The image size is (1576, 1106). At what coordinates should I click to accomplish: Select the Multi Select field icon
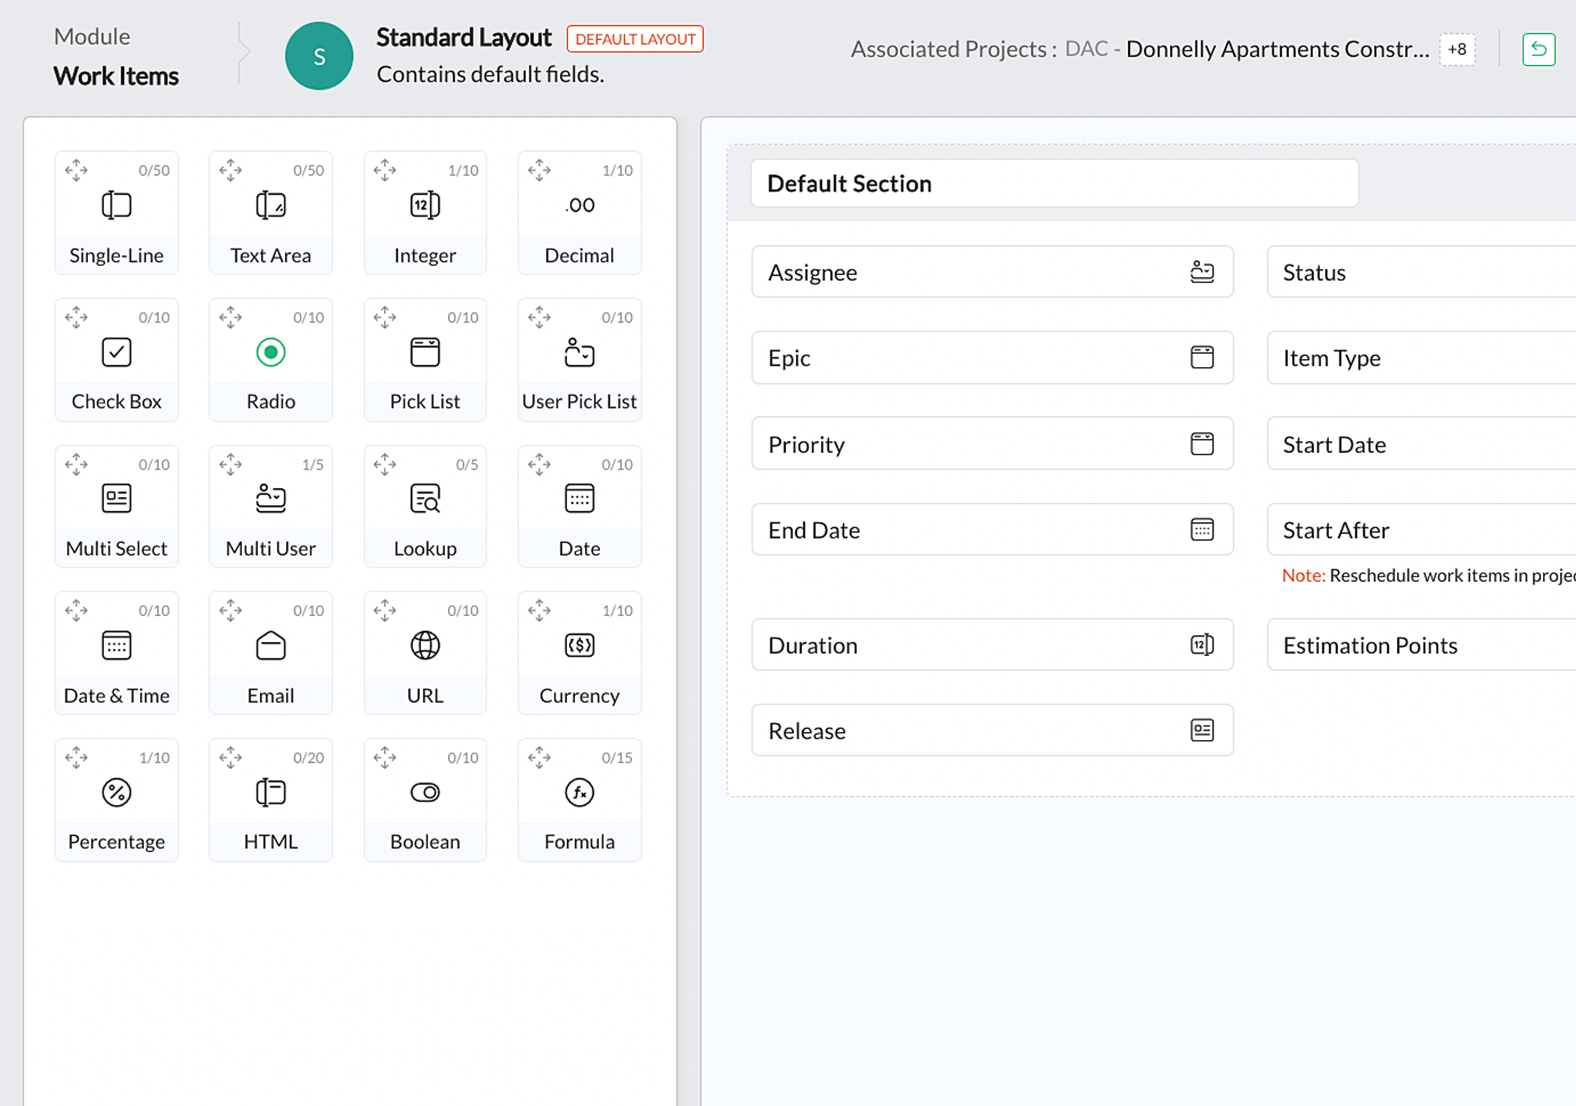click(x=116, y=498)
